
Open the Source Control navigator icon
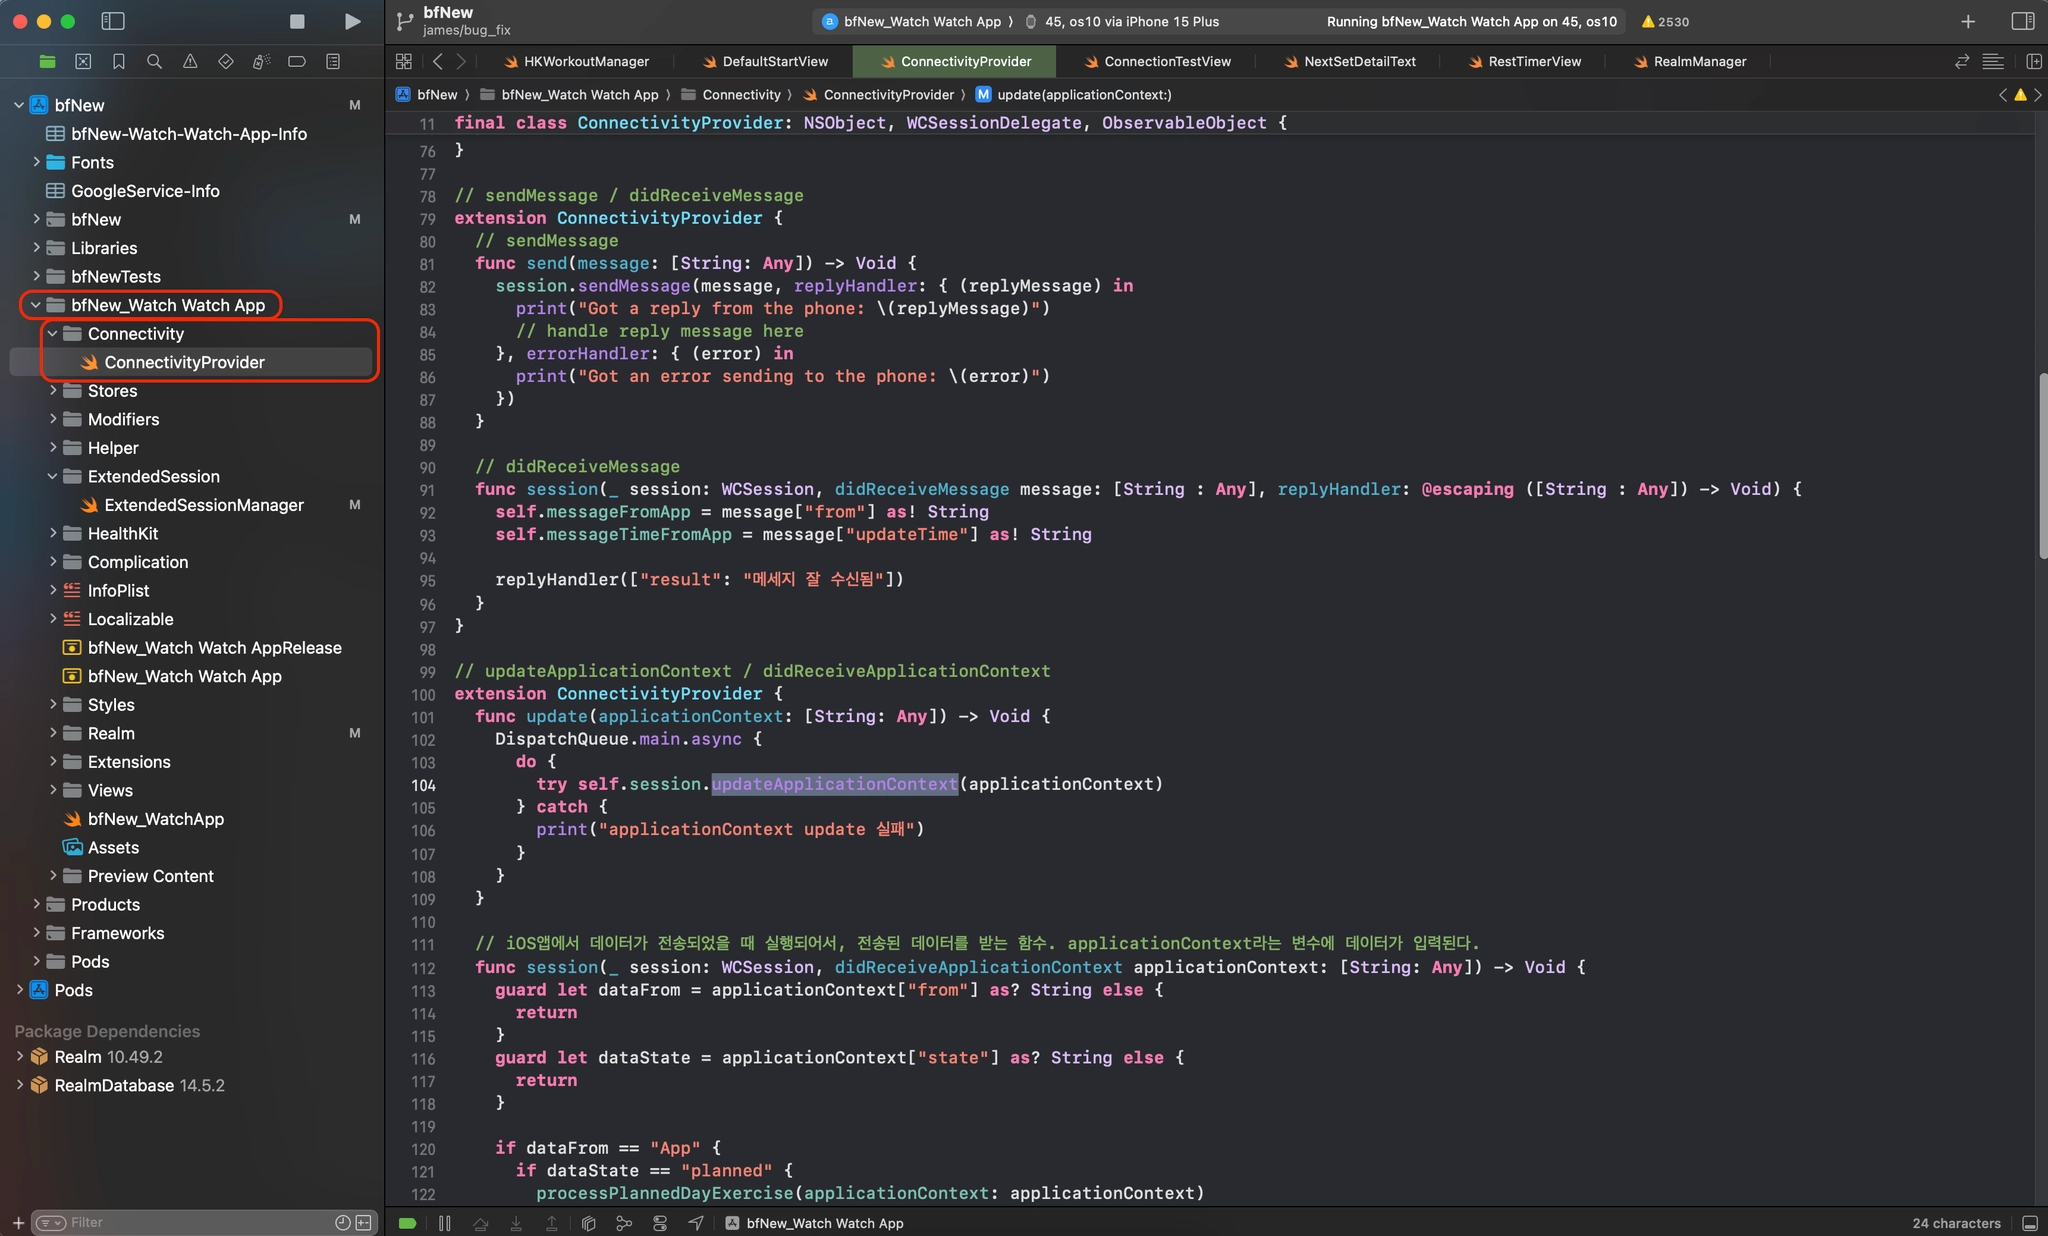click(x=83, y=62)
